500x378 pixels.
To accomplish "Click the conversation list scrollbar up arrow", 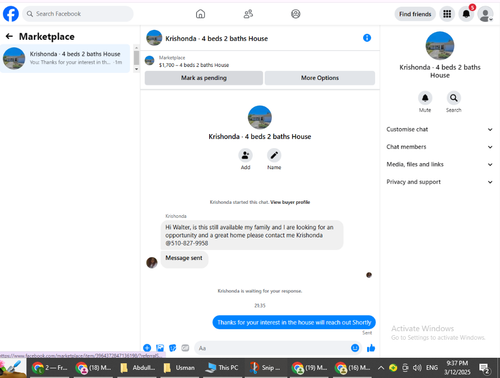I will [x=136, y=47].
